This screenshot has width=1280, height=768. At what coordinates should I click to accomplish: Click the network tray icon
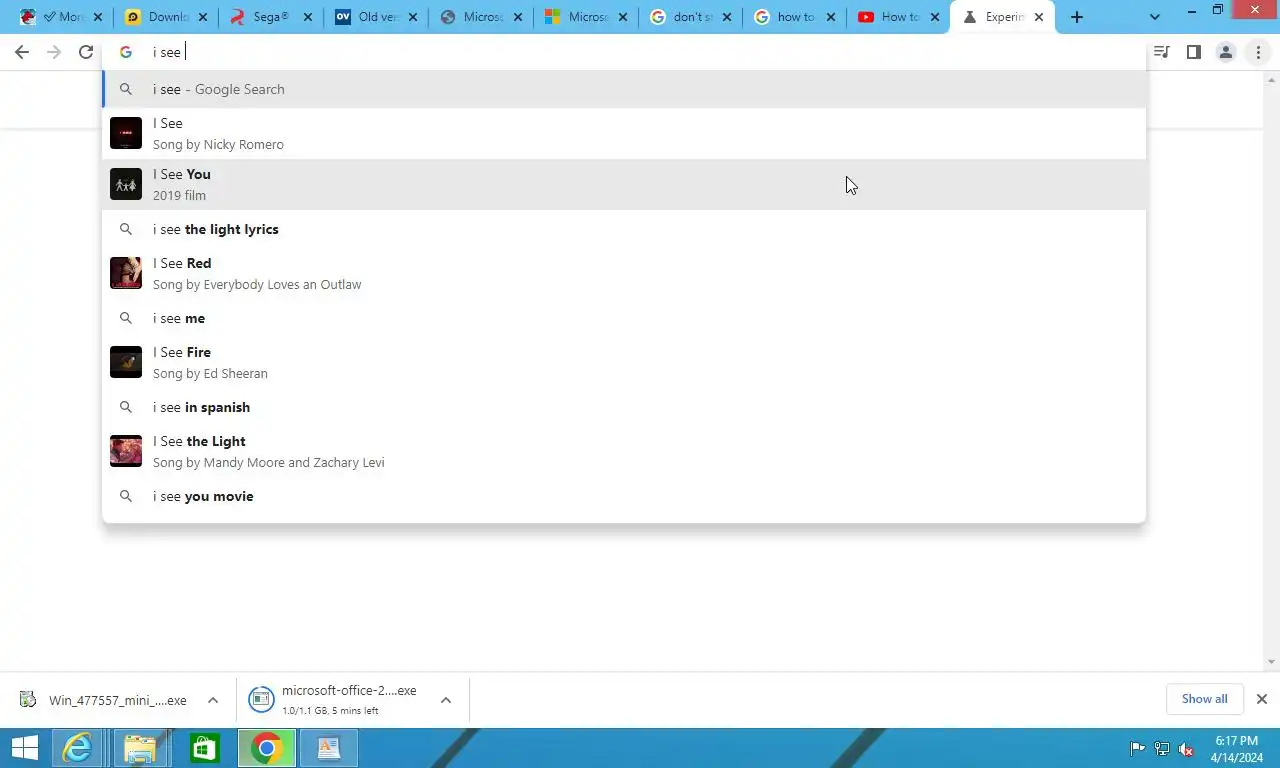point(1162,749)
